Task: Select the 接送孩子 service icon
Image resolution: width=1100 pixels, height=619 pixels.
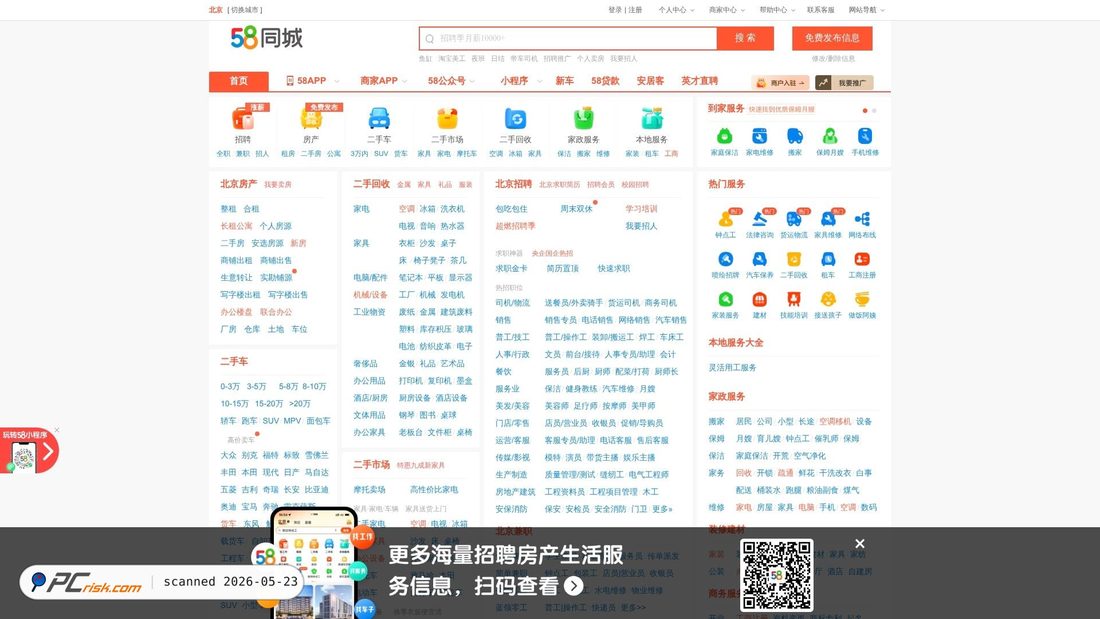Action: click(828, 300)
